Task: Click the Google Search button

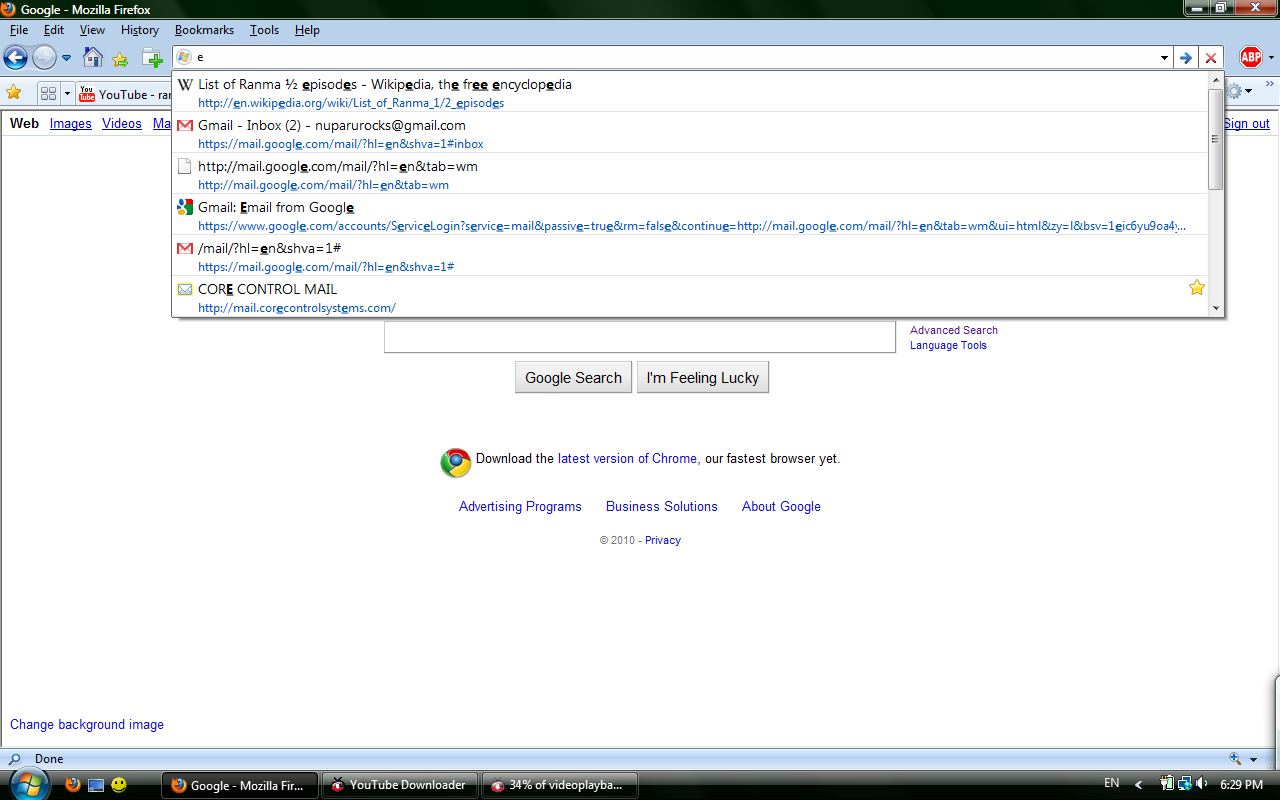Action: (x=573, y=378)
